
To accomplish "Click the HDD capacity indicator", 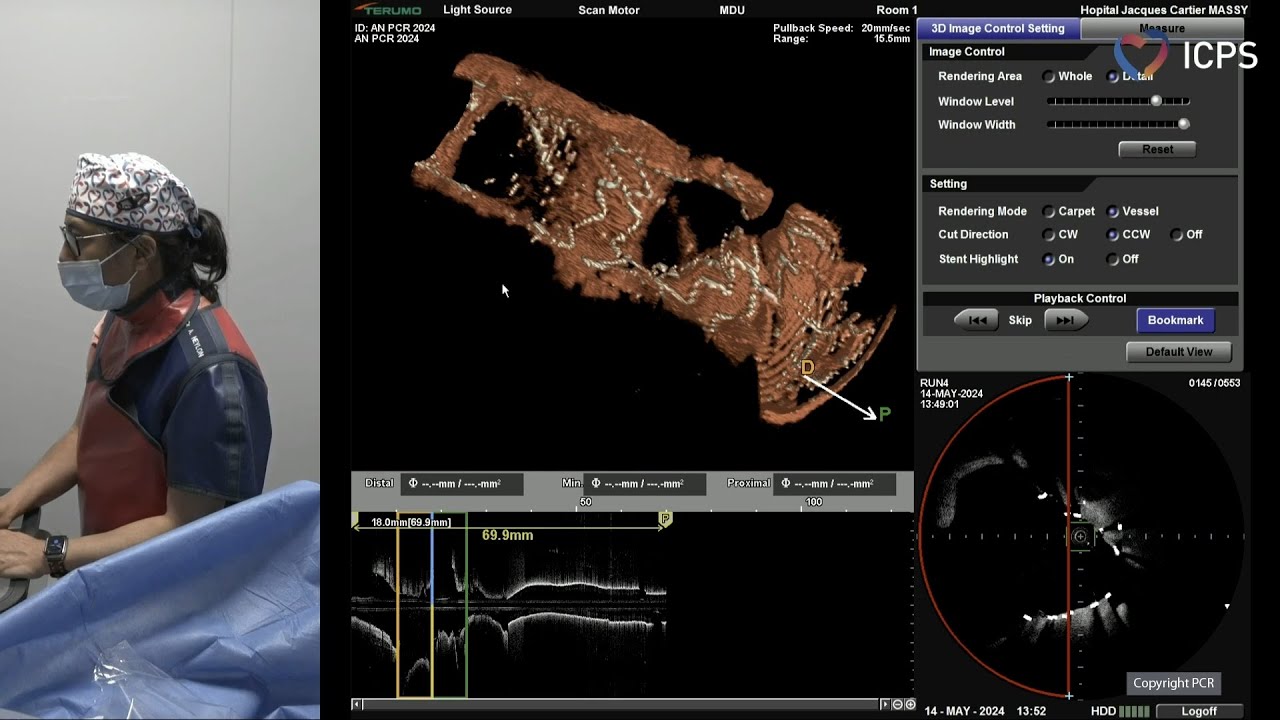I will (x=1120, y=711).
